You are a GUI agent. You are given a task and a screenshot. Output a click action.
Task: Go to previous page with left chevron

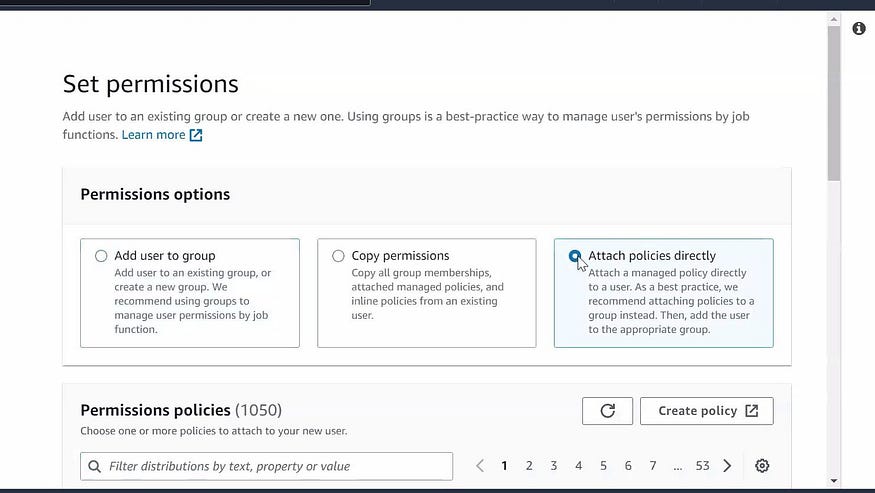coord(479,466)
